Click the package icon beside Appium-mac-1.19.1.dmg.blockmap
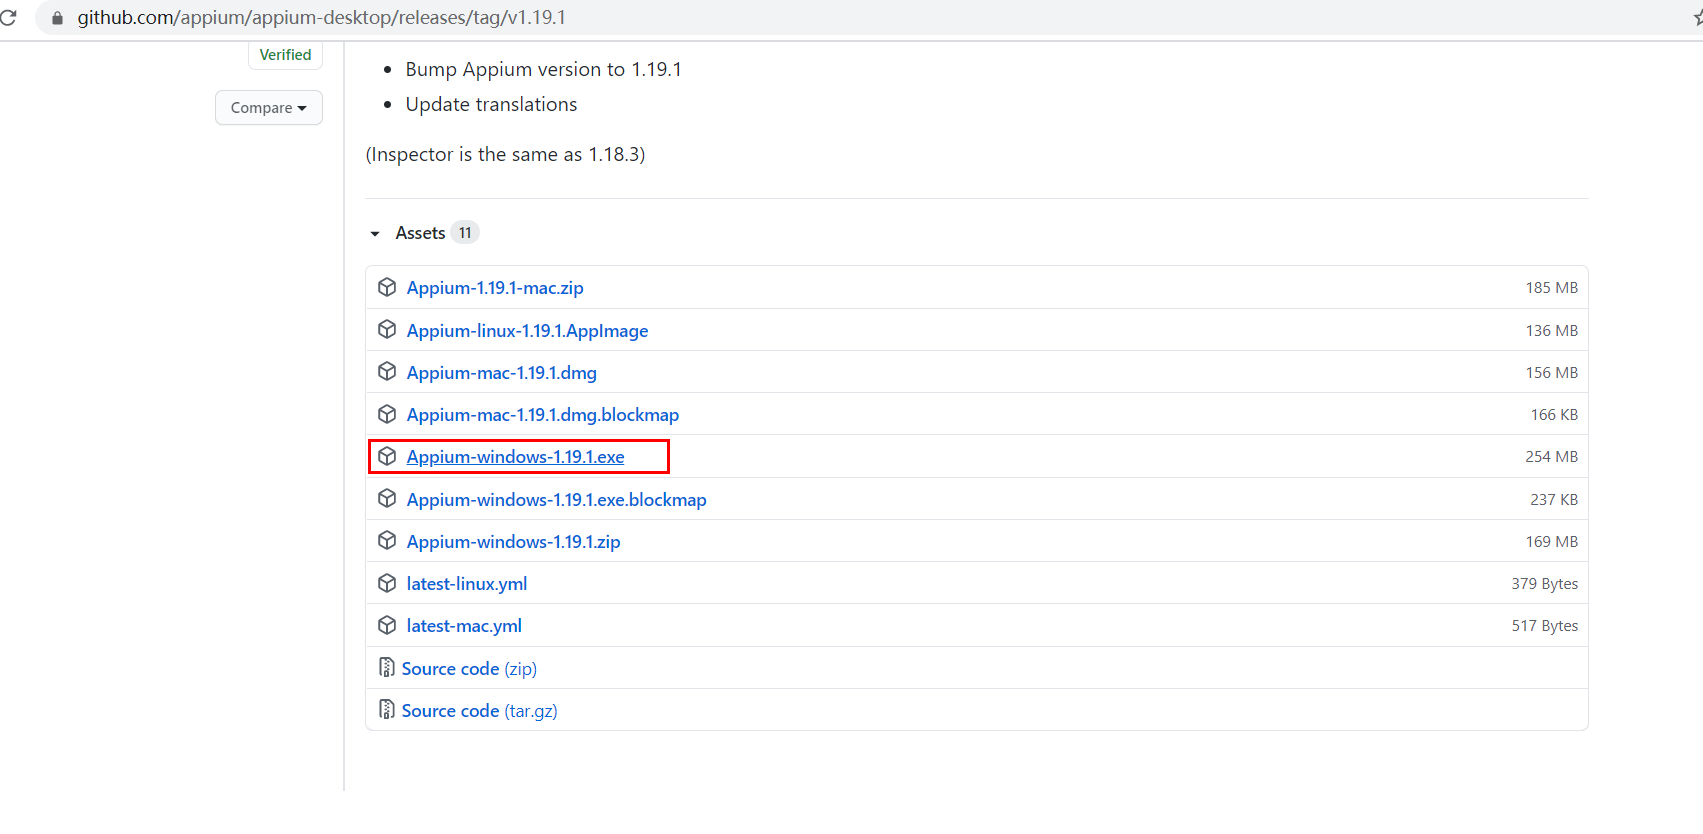 coord(387,414)
